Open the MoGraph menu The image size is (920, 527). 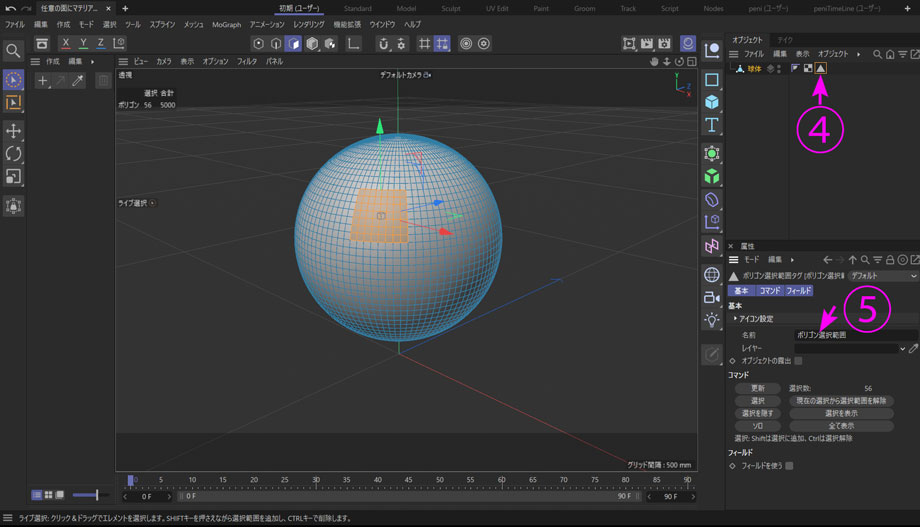(226, 24)
